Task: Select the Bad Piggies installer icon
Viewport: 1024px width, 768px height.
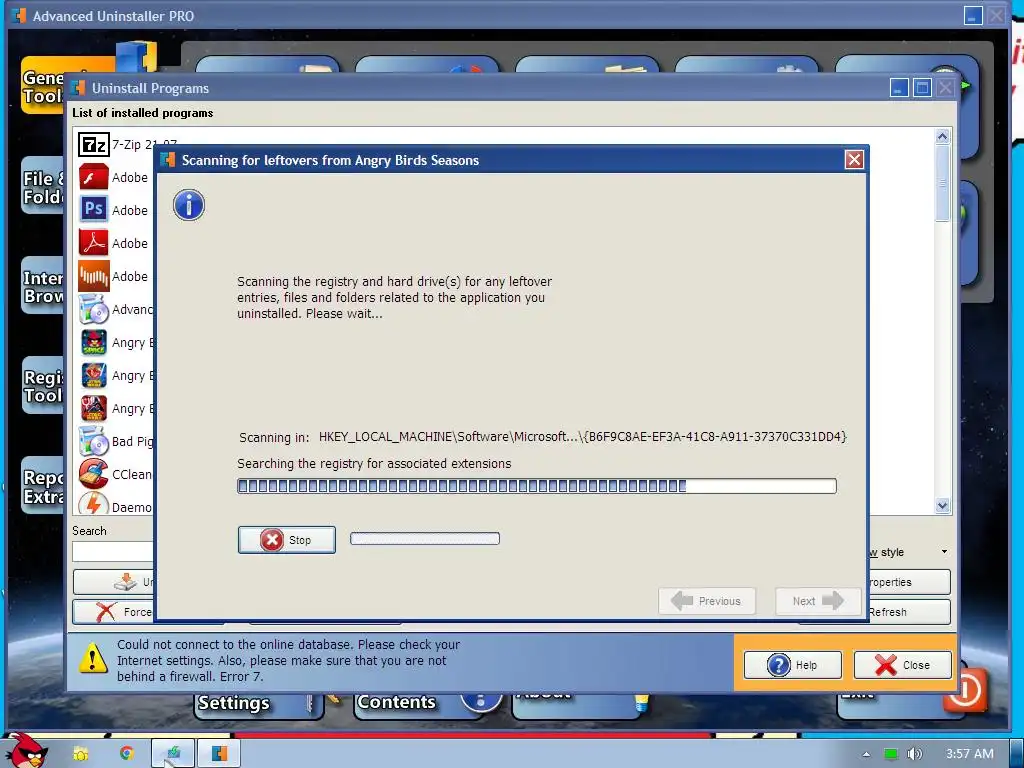Action: click(x=93, y=441)
